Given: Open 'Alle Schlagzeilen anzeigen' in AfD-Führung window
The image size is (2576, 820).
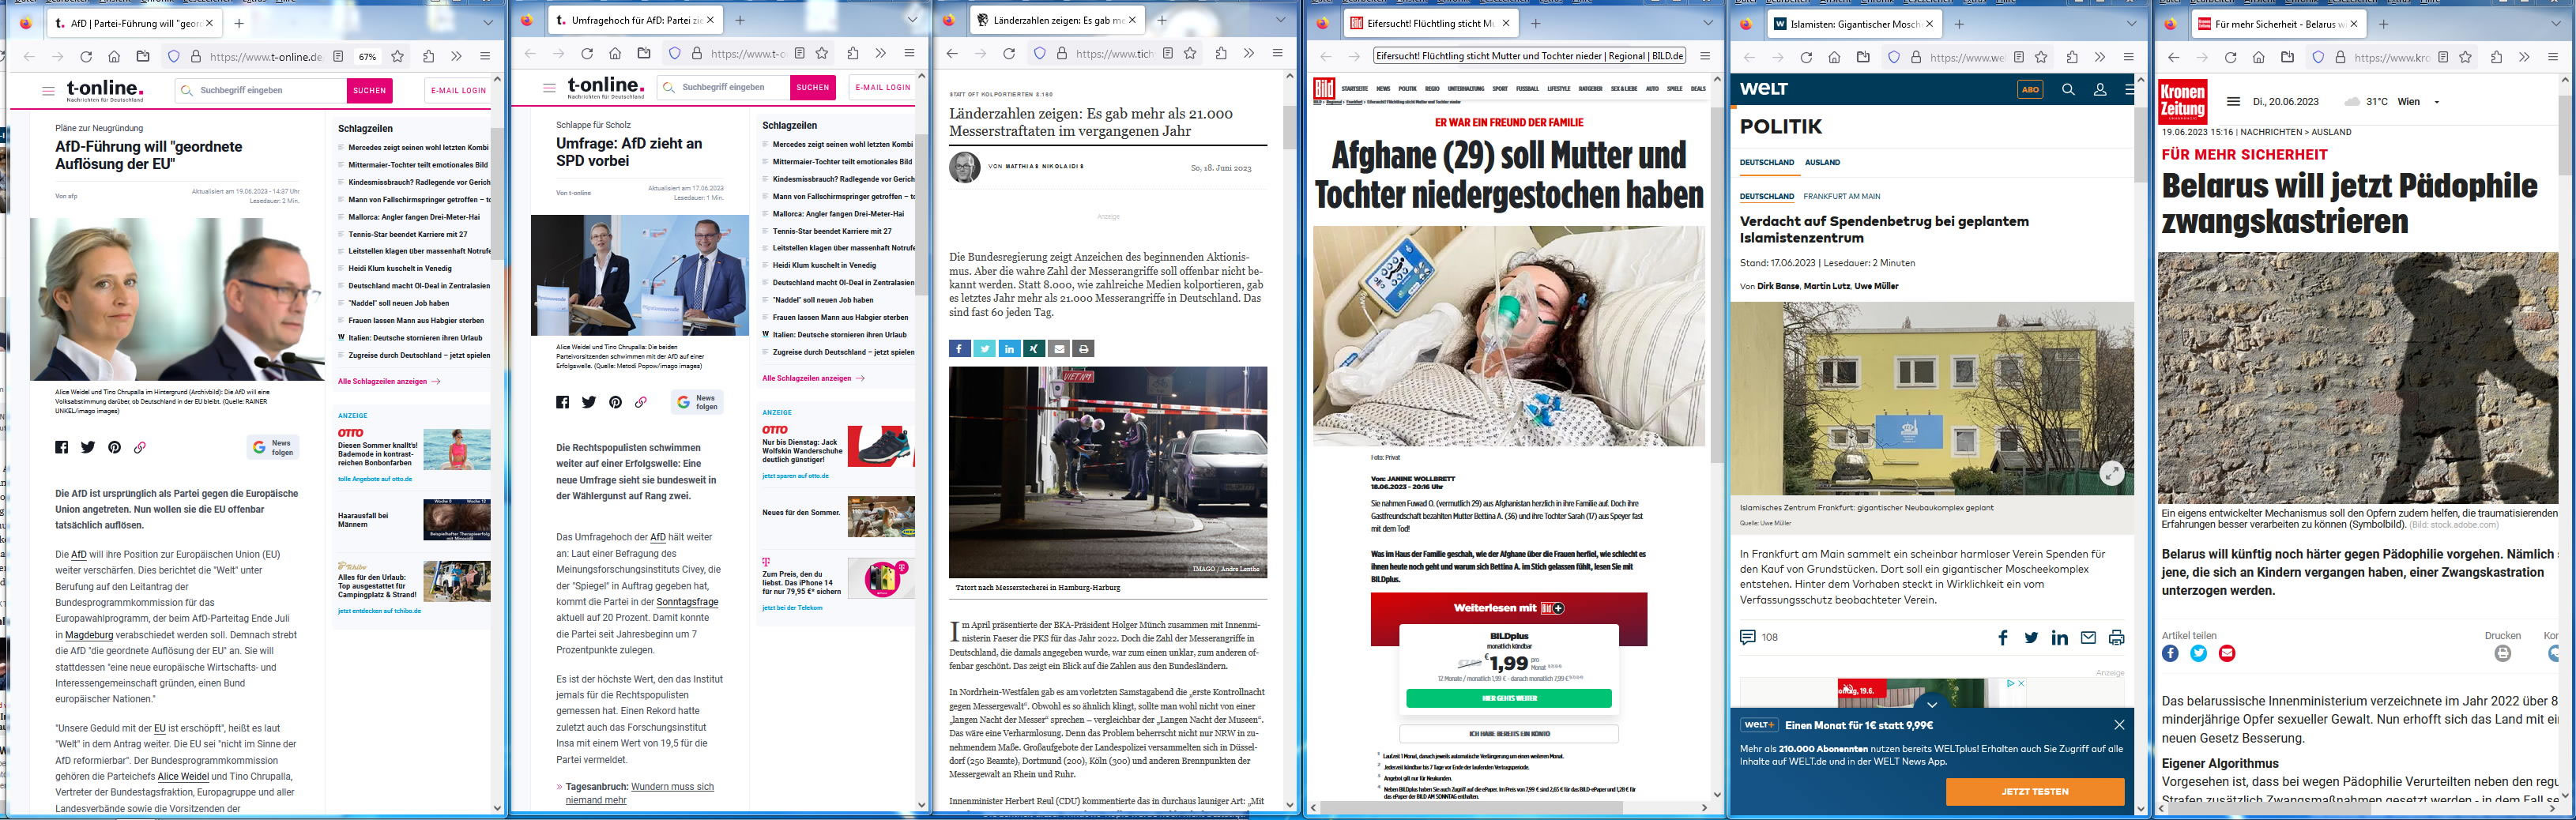Looking at the screenshot, I should click(x=389, y=381).
